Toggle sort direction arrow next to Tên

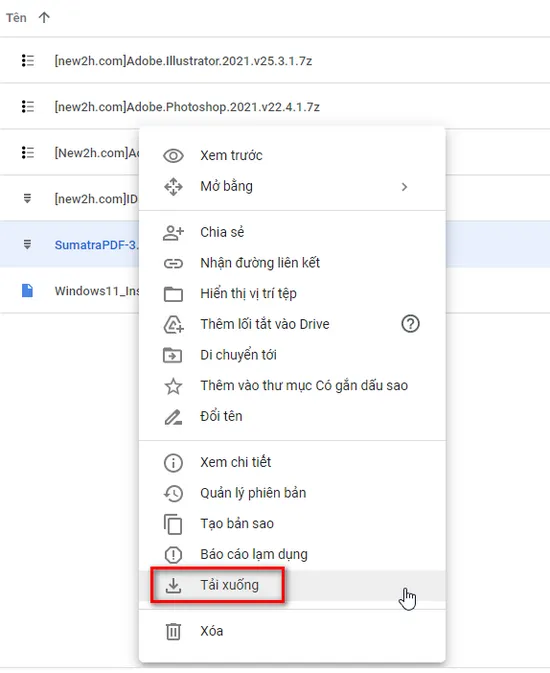click(44, 18)
